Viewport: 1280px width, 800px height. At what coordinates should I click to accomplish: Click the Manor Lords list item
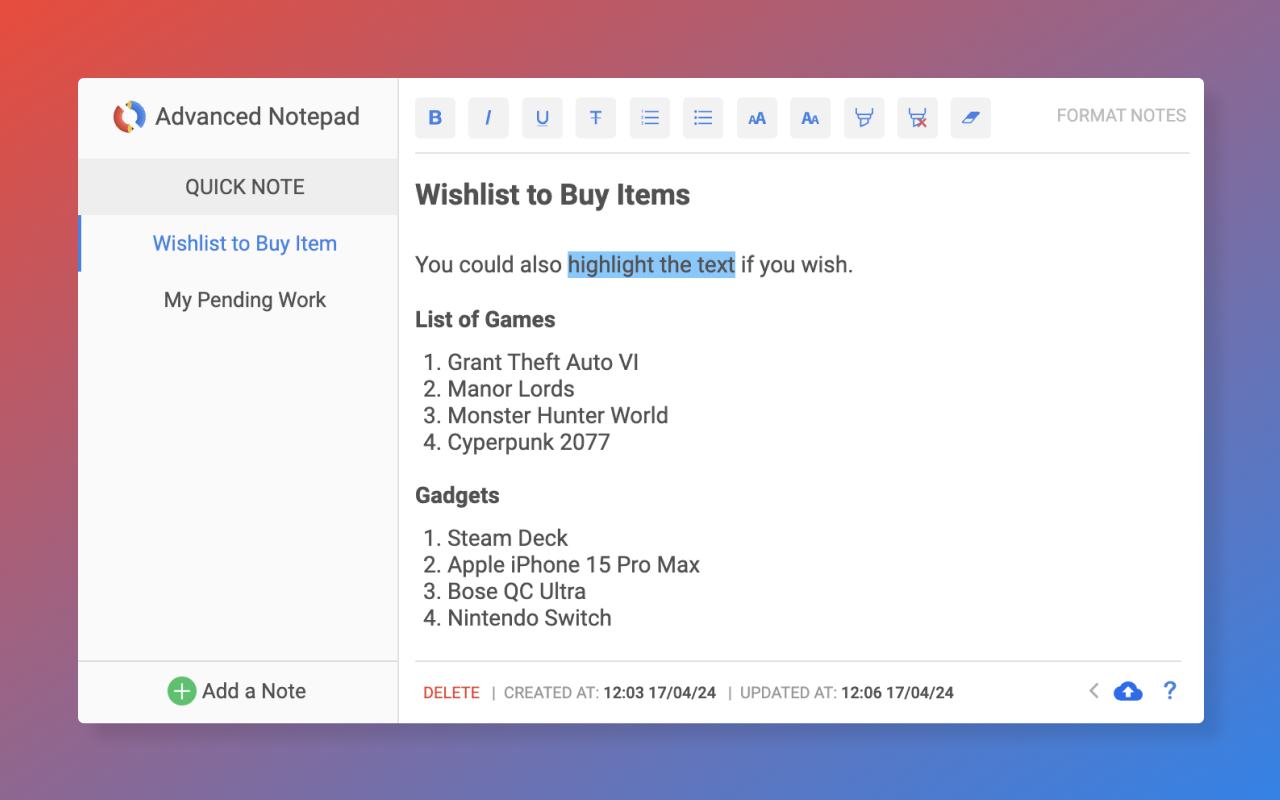511,389
